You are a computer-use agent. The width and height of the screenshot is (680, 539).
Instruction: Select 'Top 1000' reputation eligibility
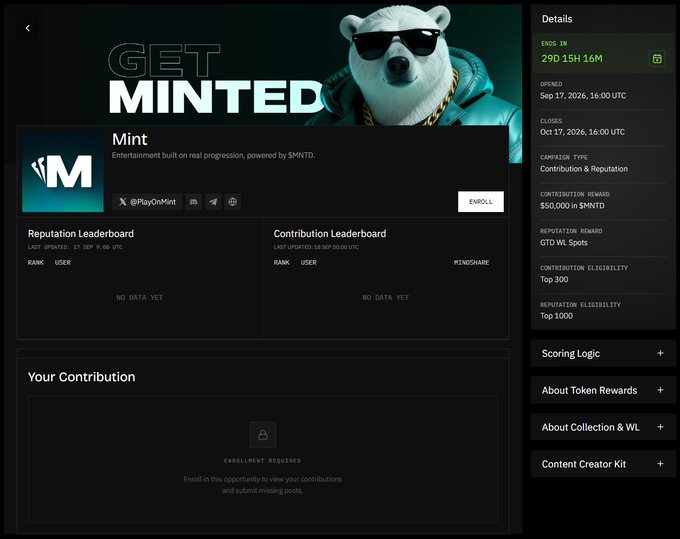(x=556, y=316)
